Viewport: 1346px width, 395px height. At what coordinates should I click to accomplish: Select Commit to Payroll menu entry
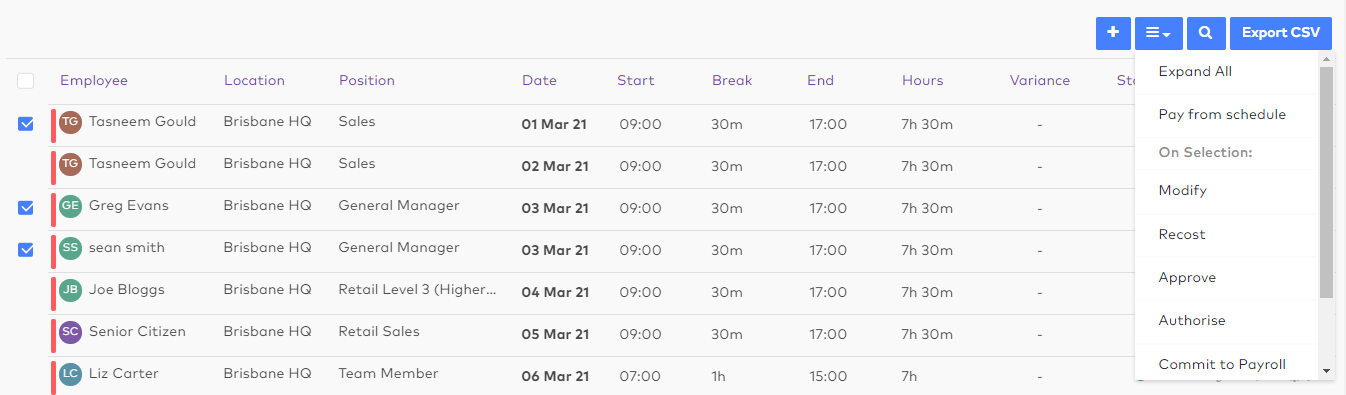[1222, 364]
